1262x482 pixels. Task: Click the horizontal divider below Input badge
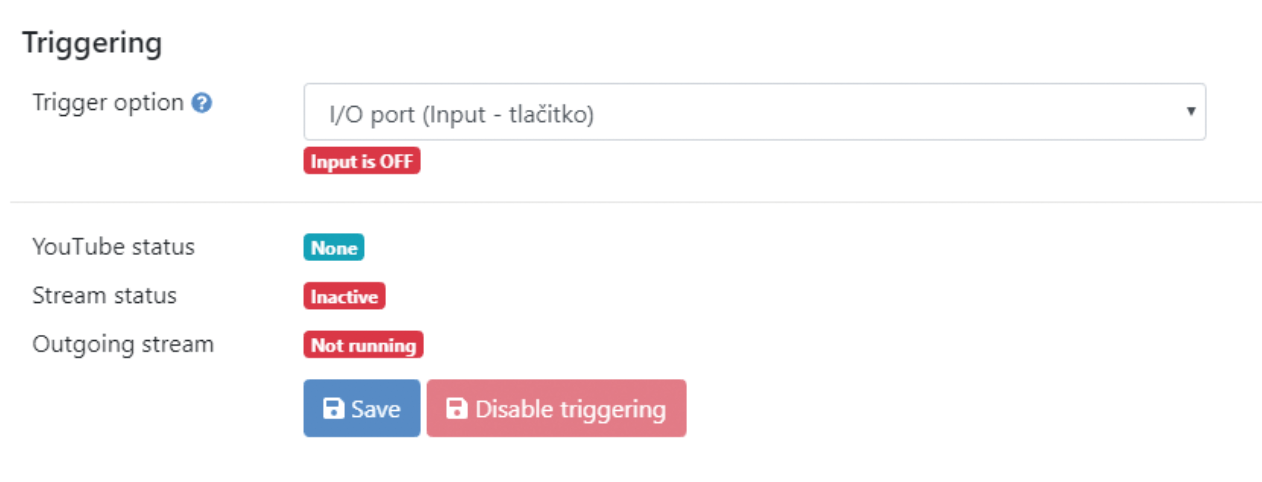[x=636, y=203]
